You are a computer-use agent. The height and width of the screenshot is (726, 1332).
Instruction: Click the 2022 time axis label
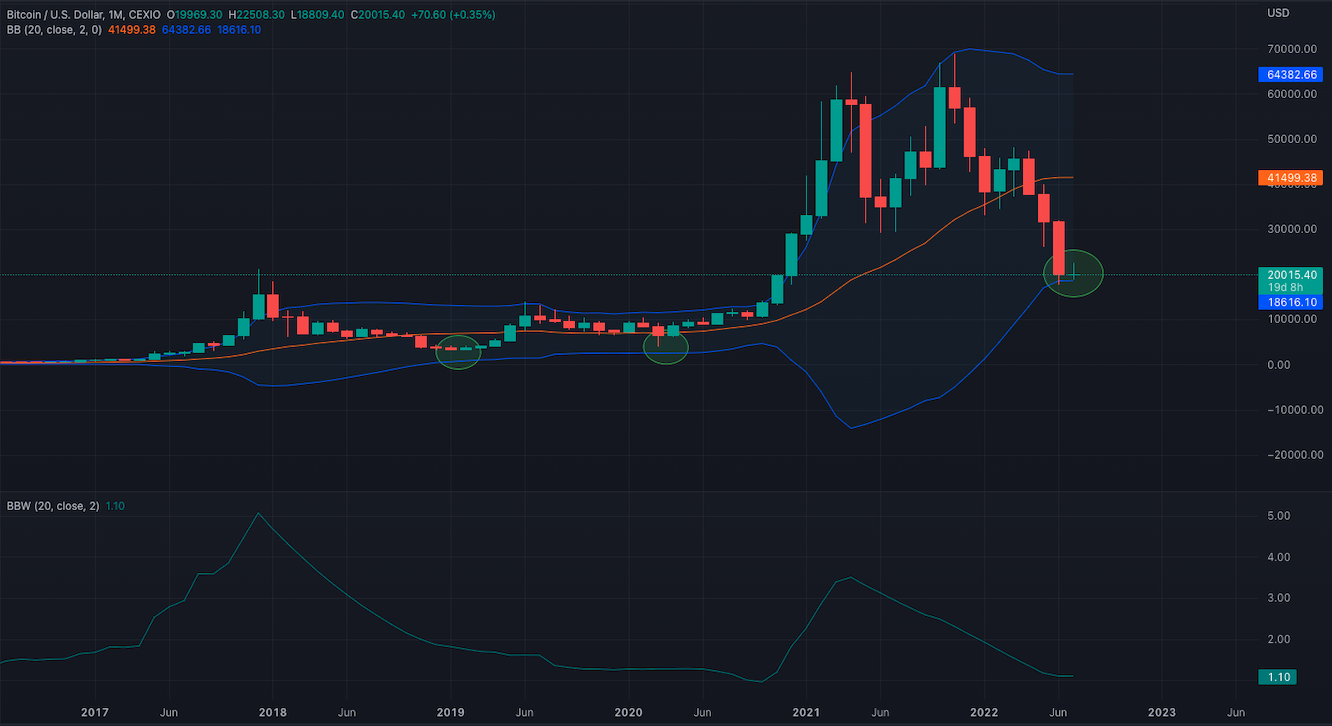tap(984, 712)
